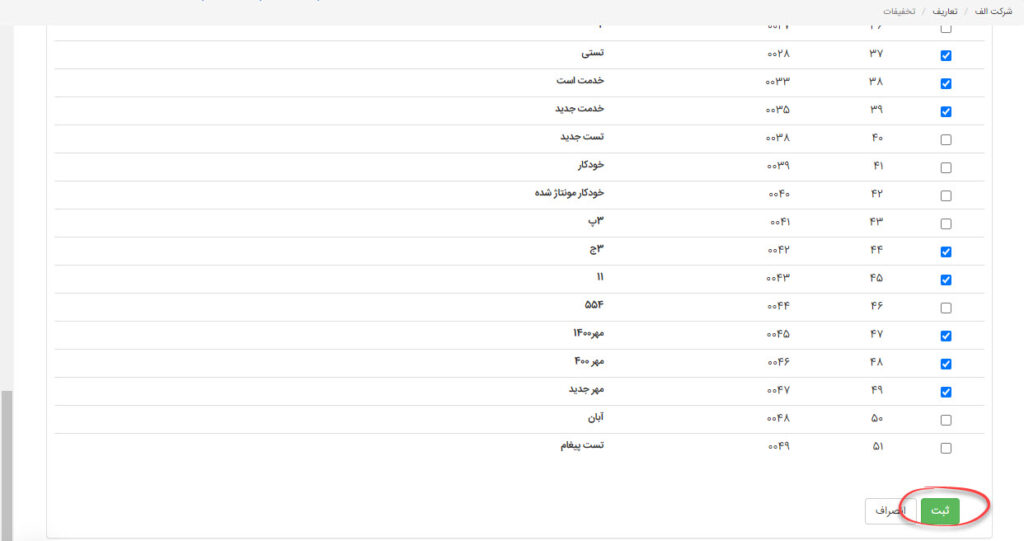This screenshot has height=541, width=1024.
Task: Open the شرکت الف breadcrumb link
Action: click(x=993, y=12)
